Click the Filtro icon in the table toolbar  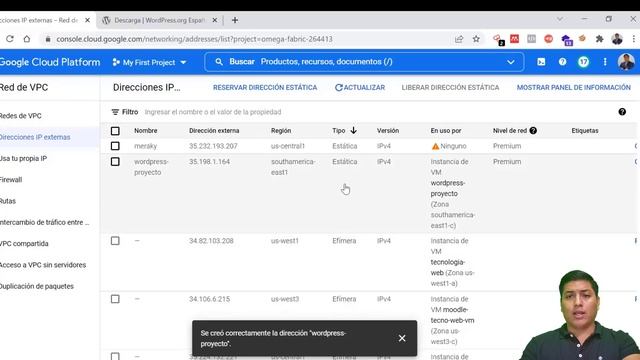tap(115, 112)
